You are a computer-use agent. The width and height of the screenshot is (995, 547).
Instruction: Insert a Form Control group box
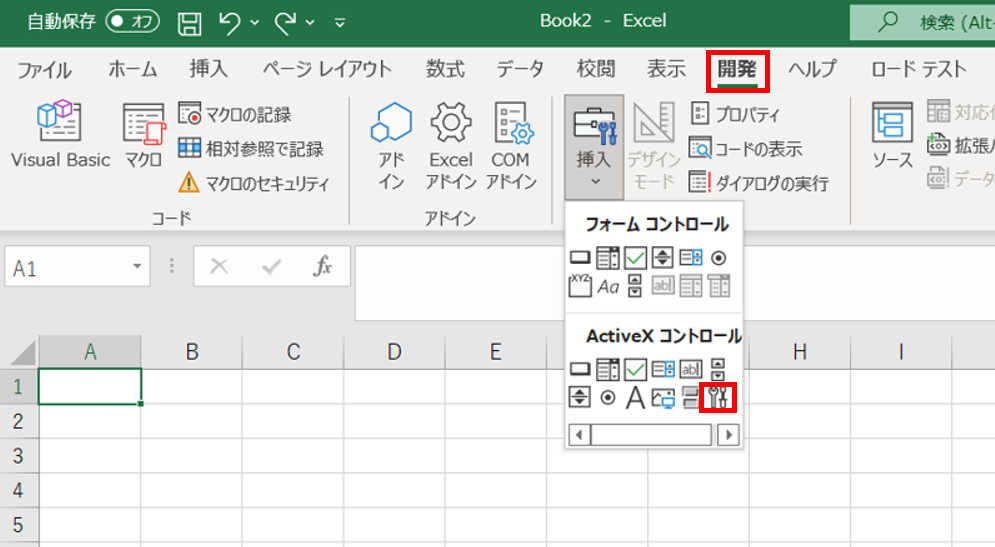pyautogui.click(x=579, y=286)
